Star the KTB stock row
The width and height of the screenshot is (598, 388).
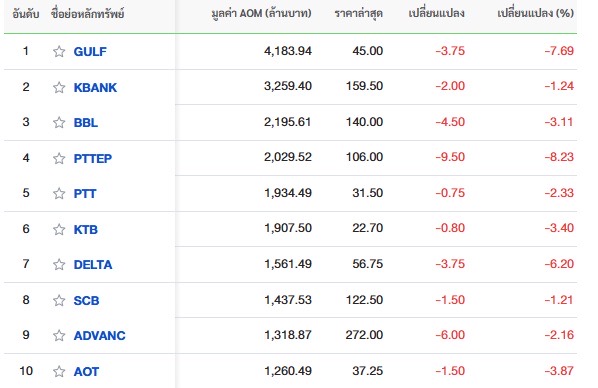tap(59, 229)
